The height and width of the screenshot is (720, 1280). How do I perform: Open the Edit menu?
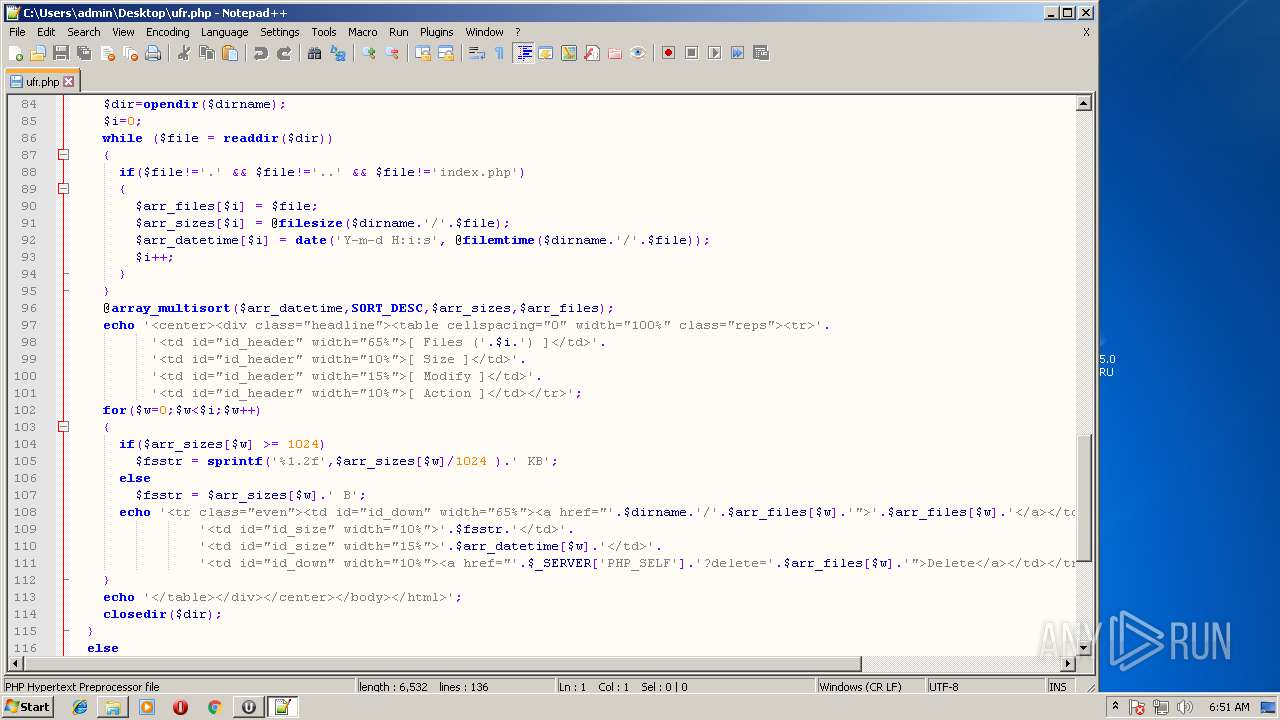(46, 32)
